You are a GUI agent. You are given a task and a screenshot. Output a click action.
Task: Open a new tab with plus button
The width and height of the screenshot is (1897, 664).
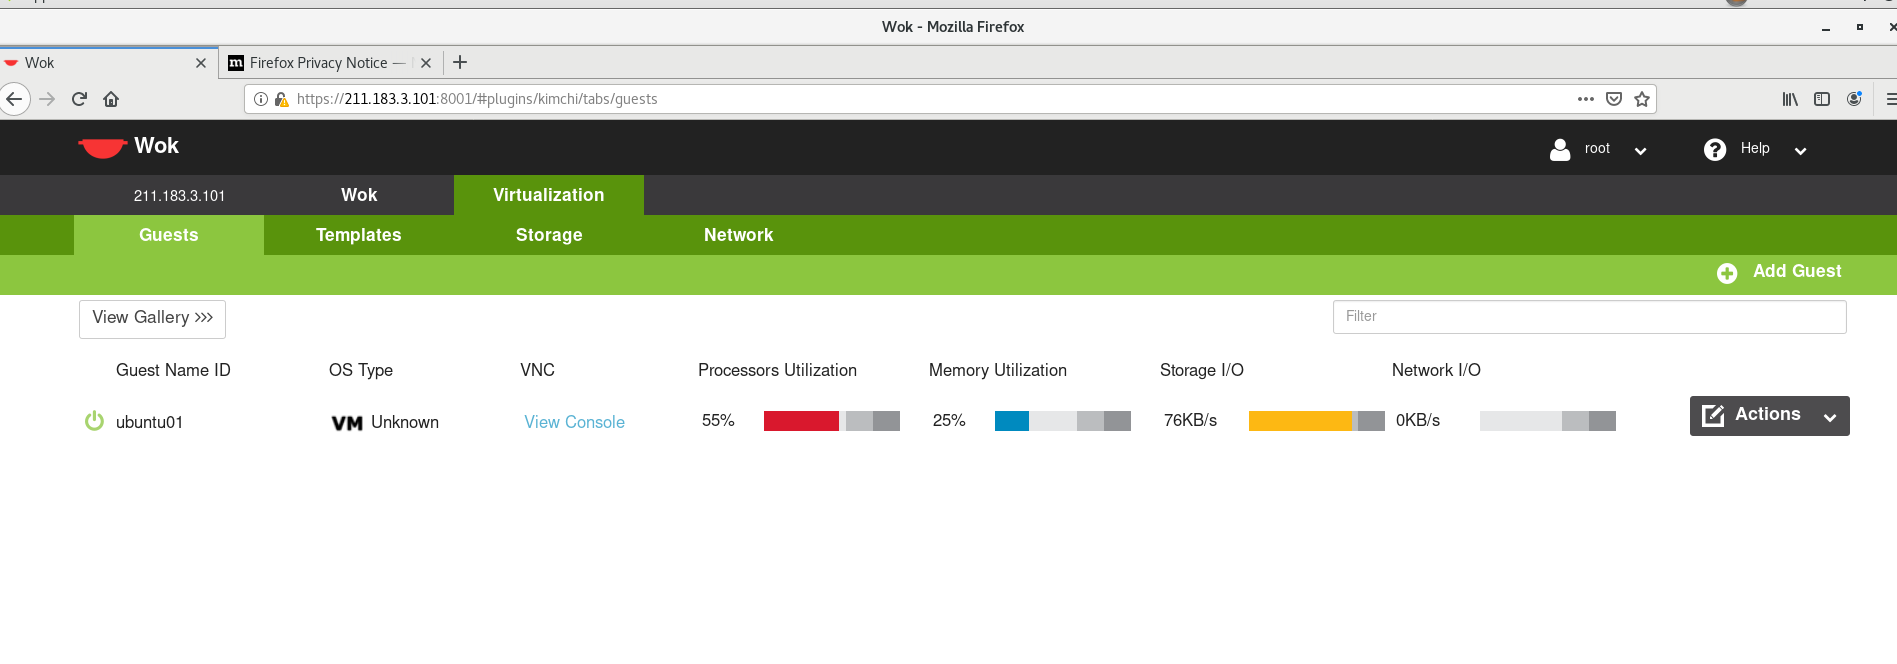pos(460,62)
